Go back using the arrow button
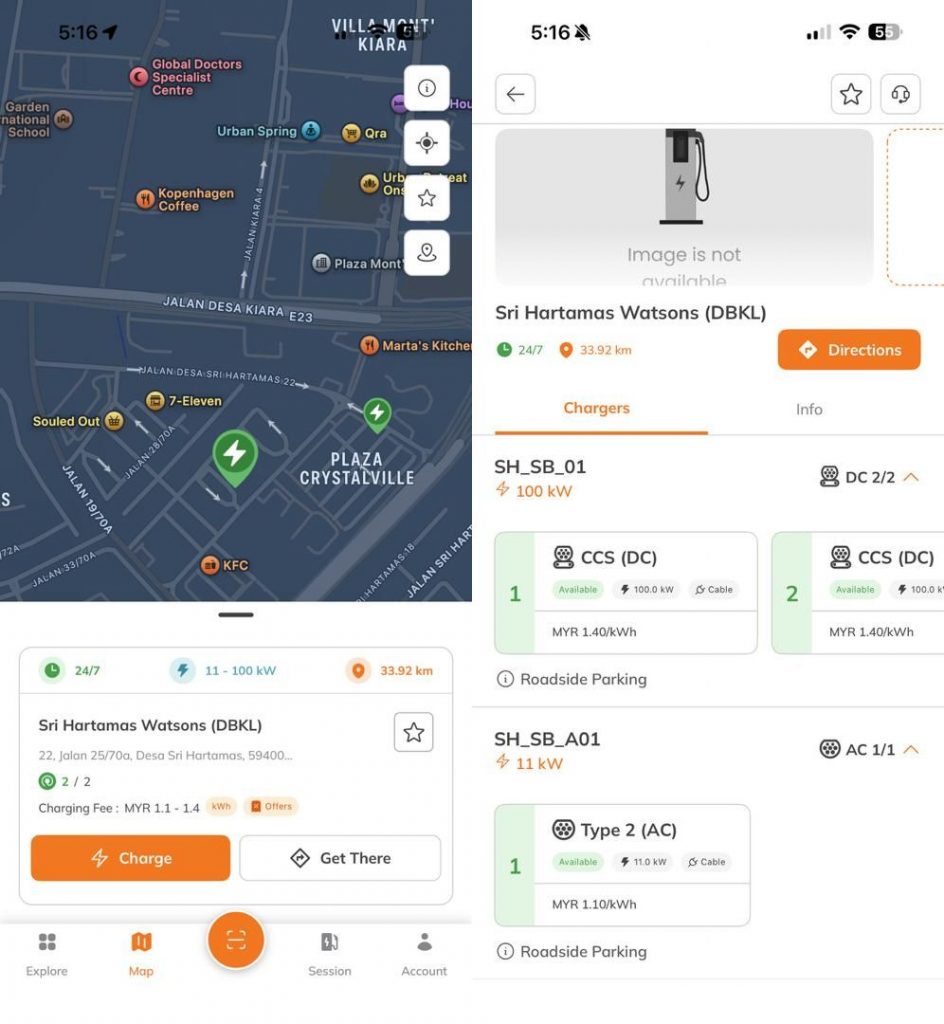 click(x=515, y=94)
